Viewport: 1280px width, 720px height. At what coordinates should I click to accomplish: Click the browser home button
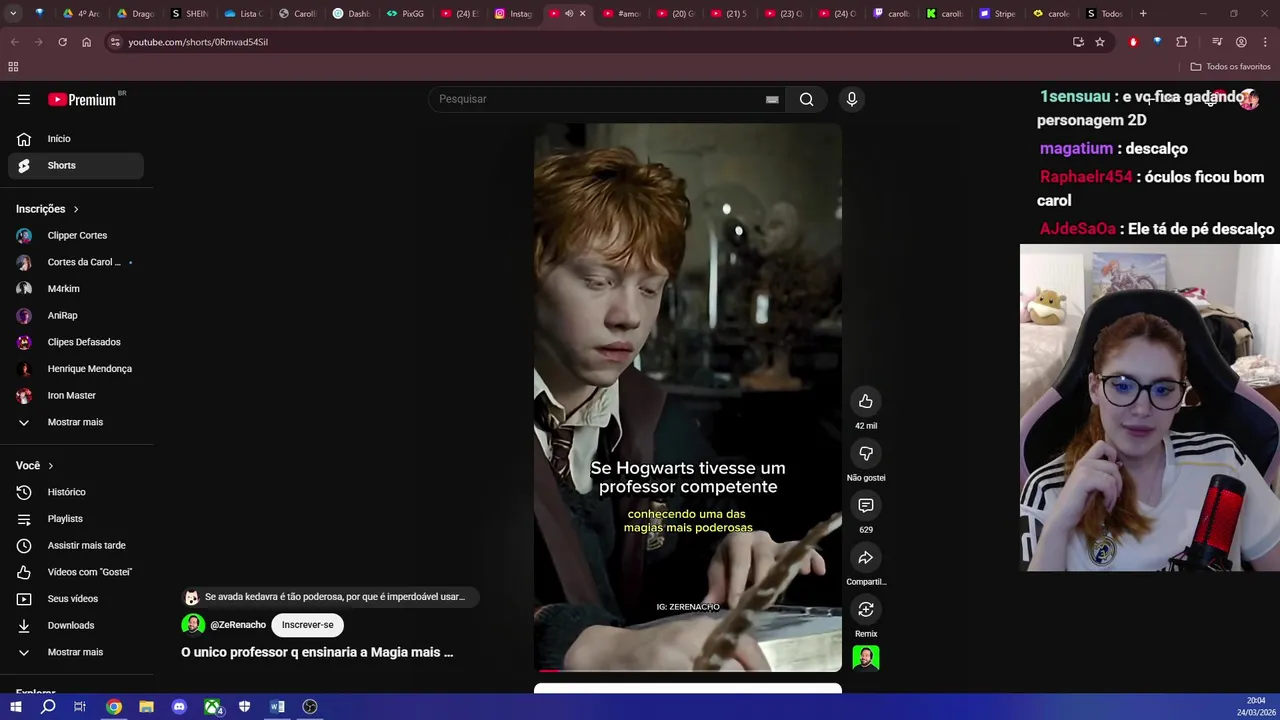[x=86, y=42]
